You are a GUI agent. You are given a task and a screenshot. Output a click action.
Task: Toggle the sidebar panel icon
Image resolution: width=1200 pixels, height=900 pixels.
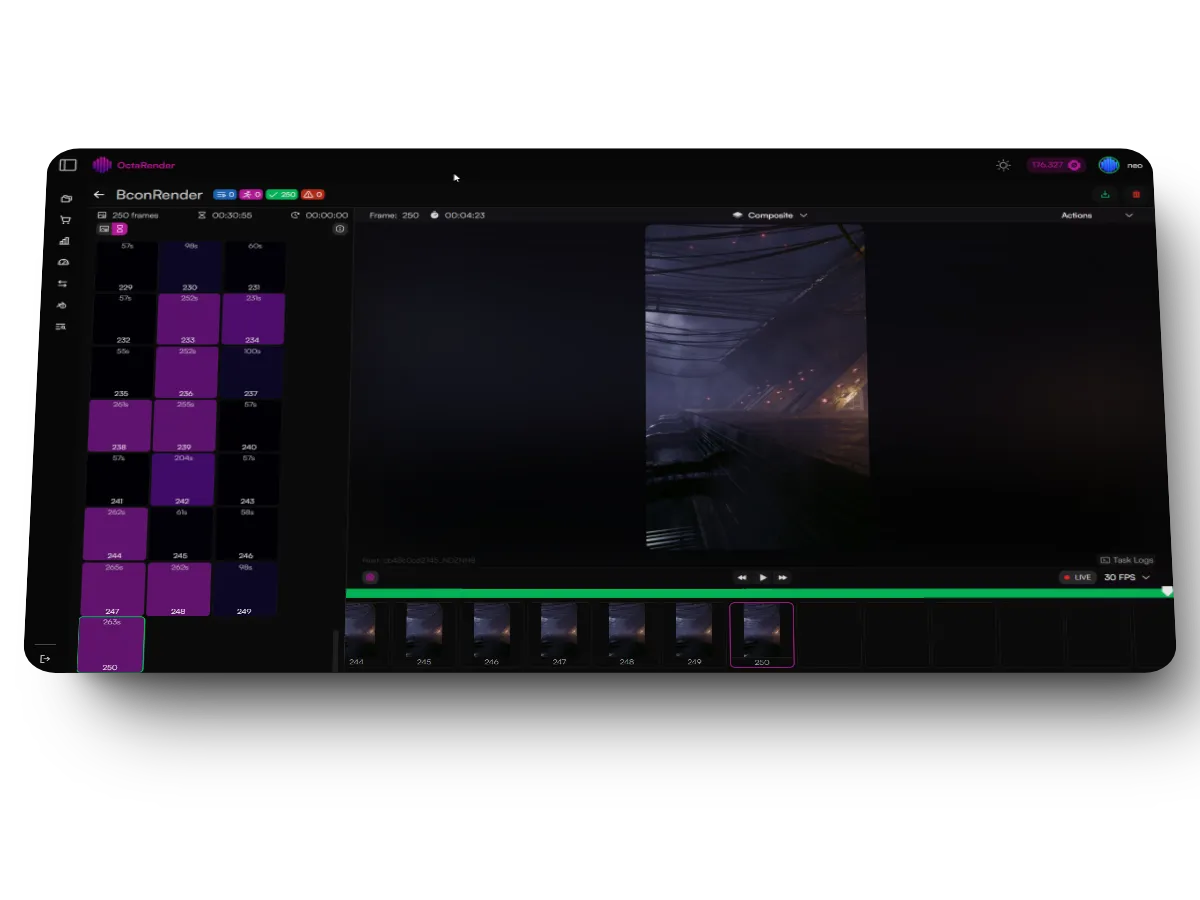pyautogui.click(x=68, y=165)
